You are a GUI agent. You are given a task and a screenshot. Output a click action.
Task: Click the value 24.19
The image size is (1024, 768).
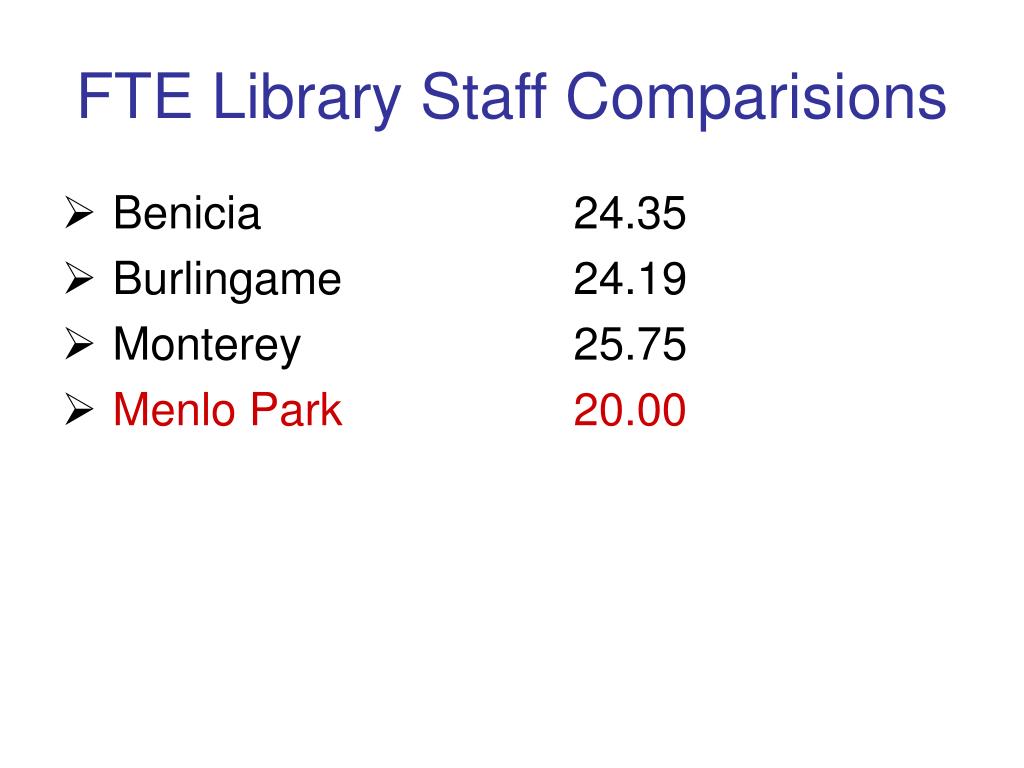(x=630, y=278)
